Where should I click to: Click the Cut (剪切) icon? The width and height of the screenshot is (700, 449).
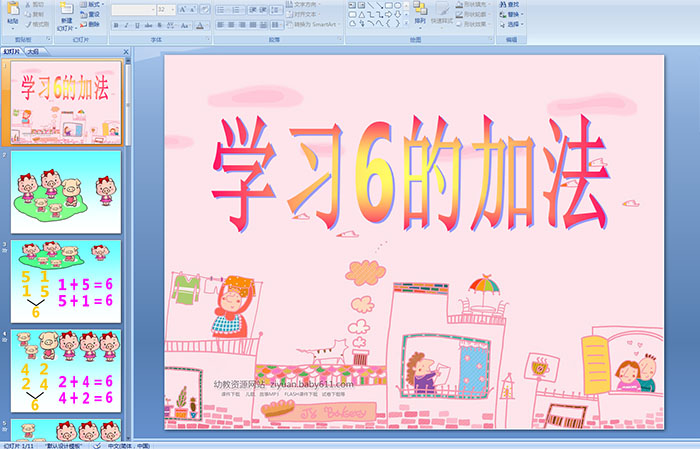35,4
